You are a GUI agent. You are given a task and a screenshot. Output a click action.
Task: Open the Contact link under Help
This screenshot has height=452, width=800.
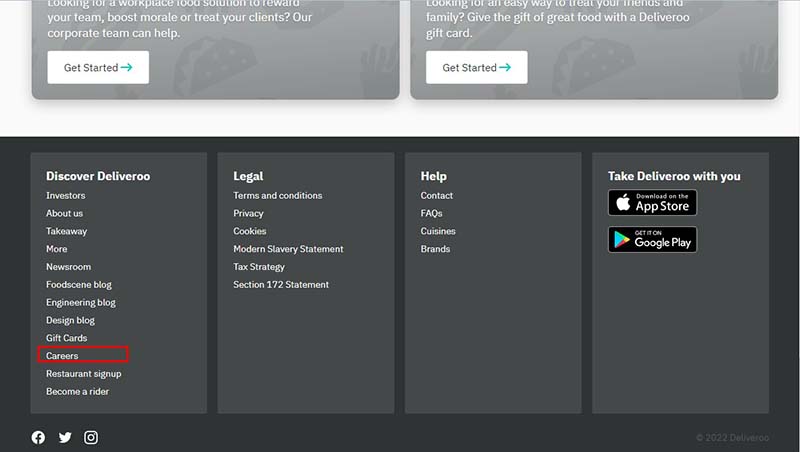(436, 195)
